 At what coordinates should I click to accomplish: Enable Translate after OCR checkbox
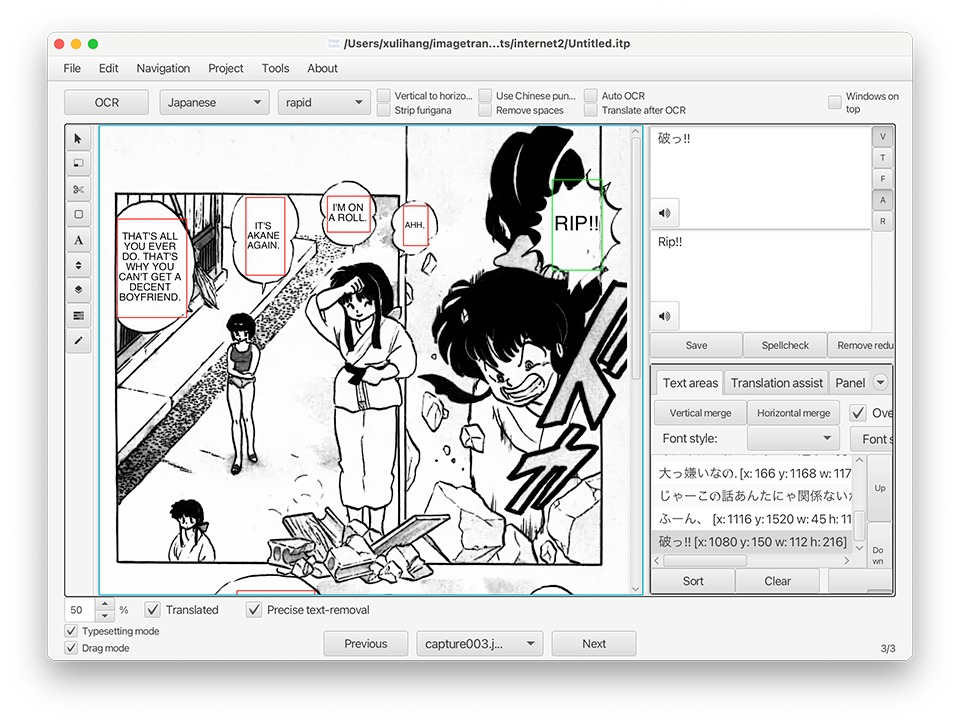591,110
